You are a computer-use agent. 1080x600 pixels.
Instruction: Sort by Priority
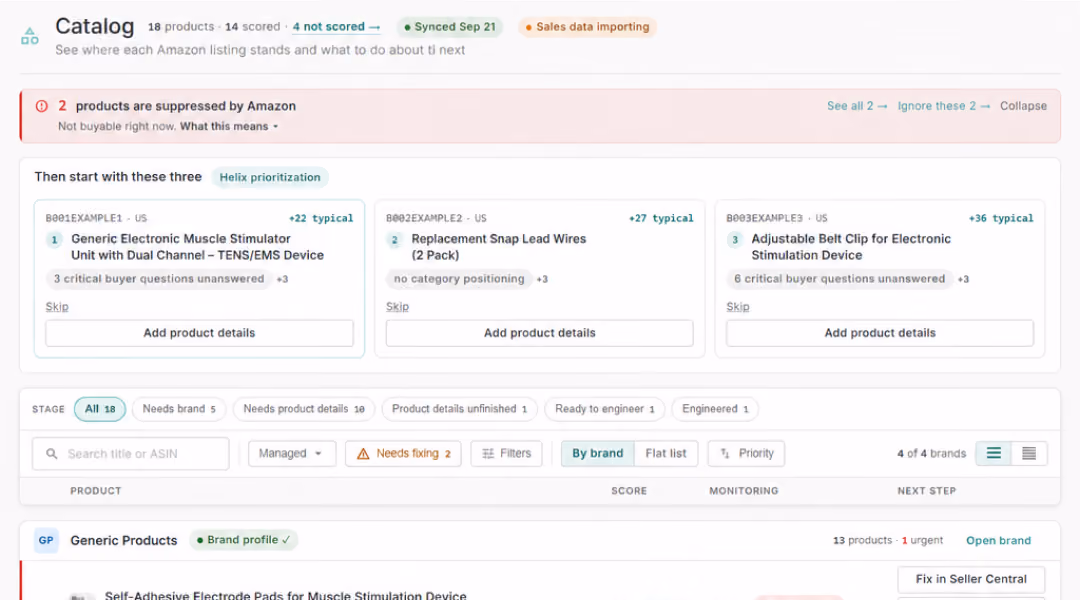click(x=746, y=453)
